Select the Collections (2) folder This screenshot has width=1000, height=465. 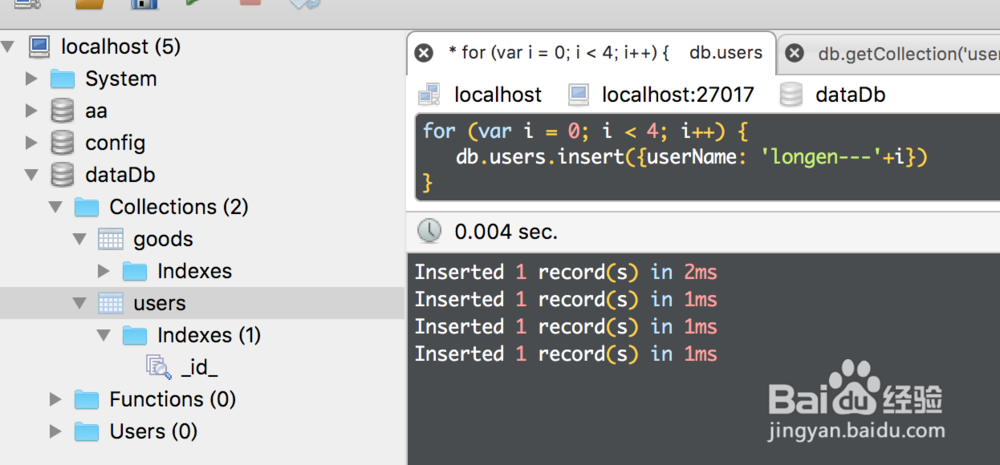pyautogui.click(x=178, y=207)
